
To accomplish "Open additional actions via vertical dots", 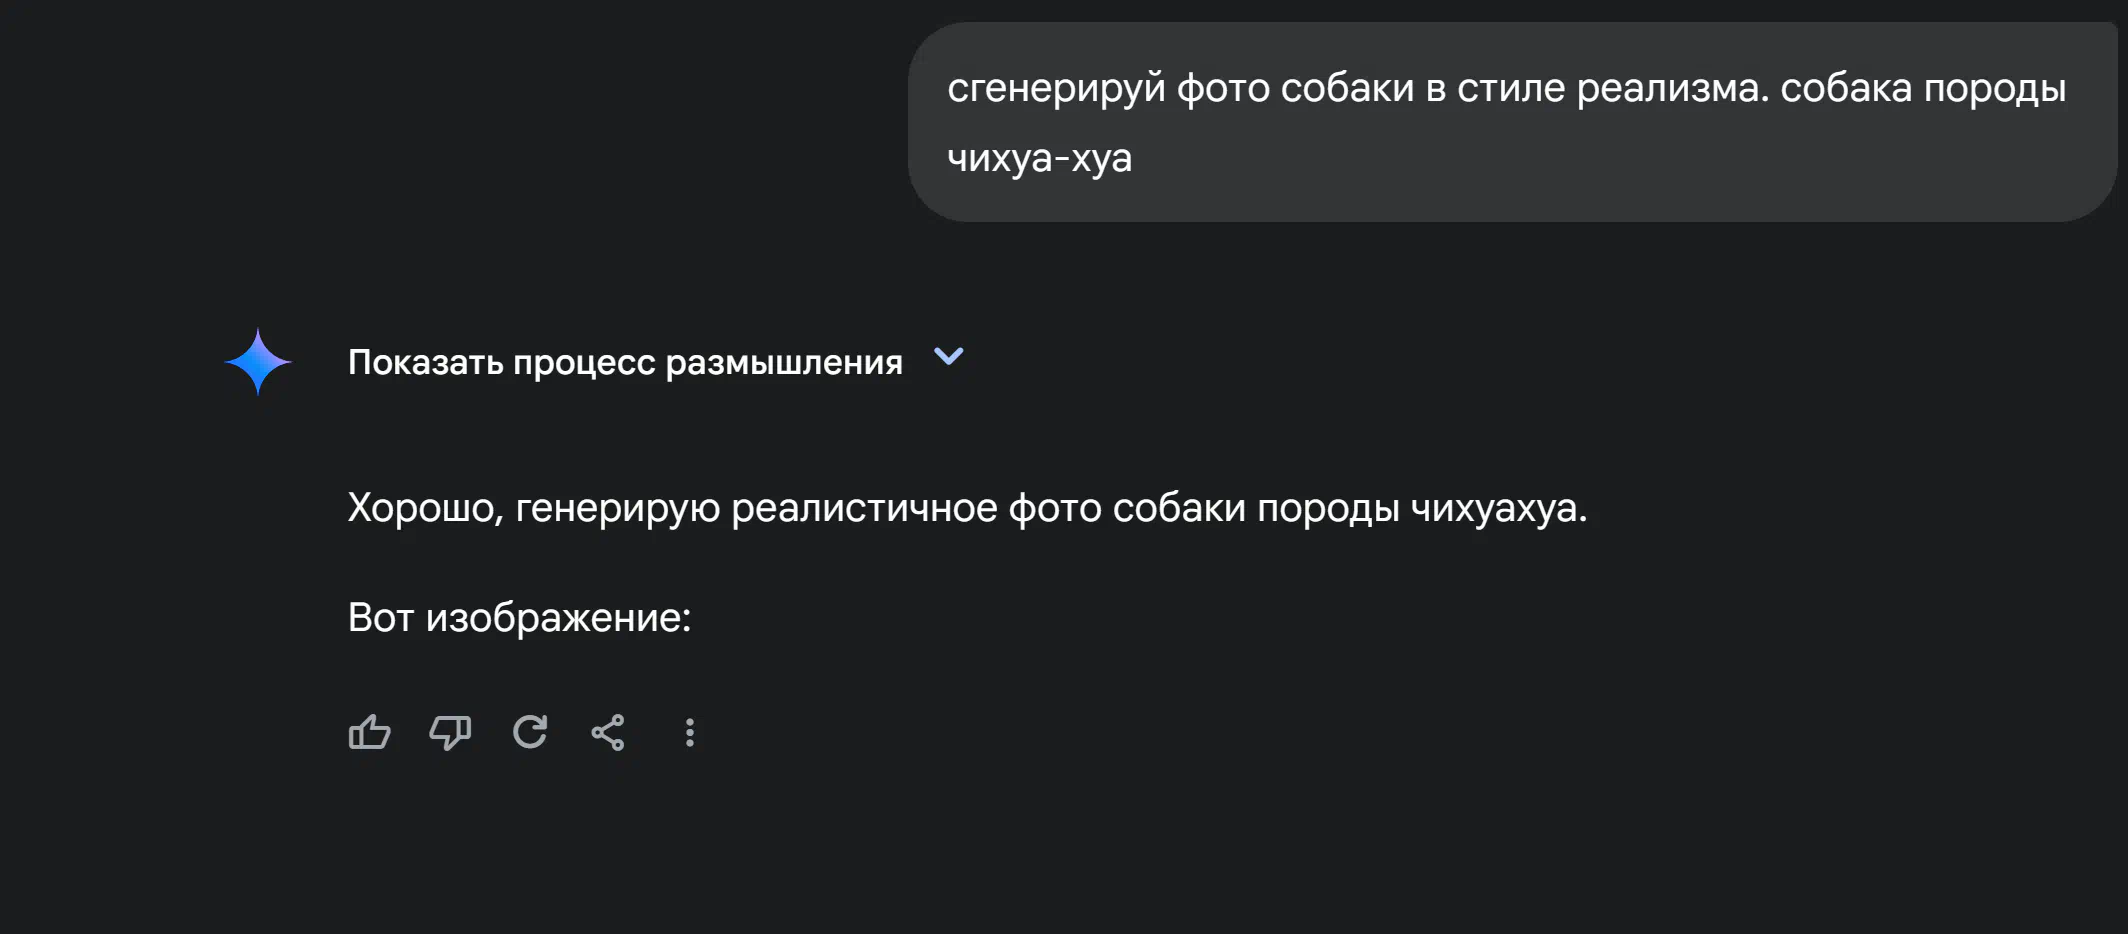I will 689,732.
